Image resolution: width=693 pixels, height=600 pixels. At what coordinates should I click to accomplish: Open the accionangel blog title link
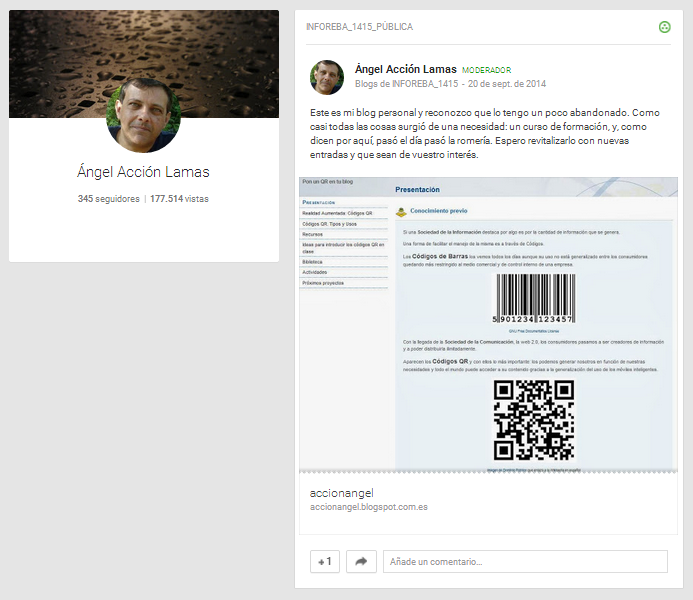point(341,493)
